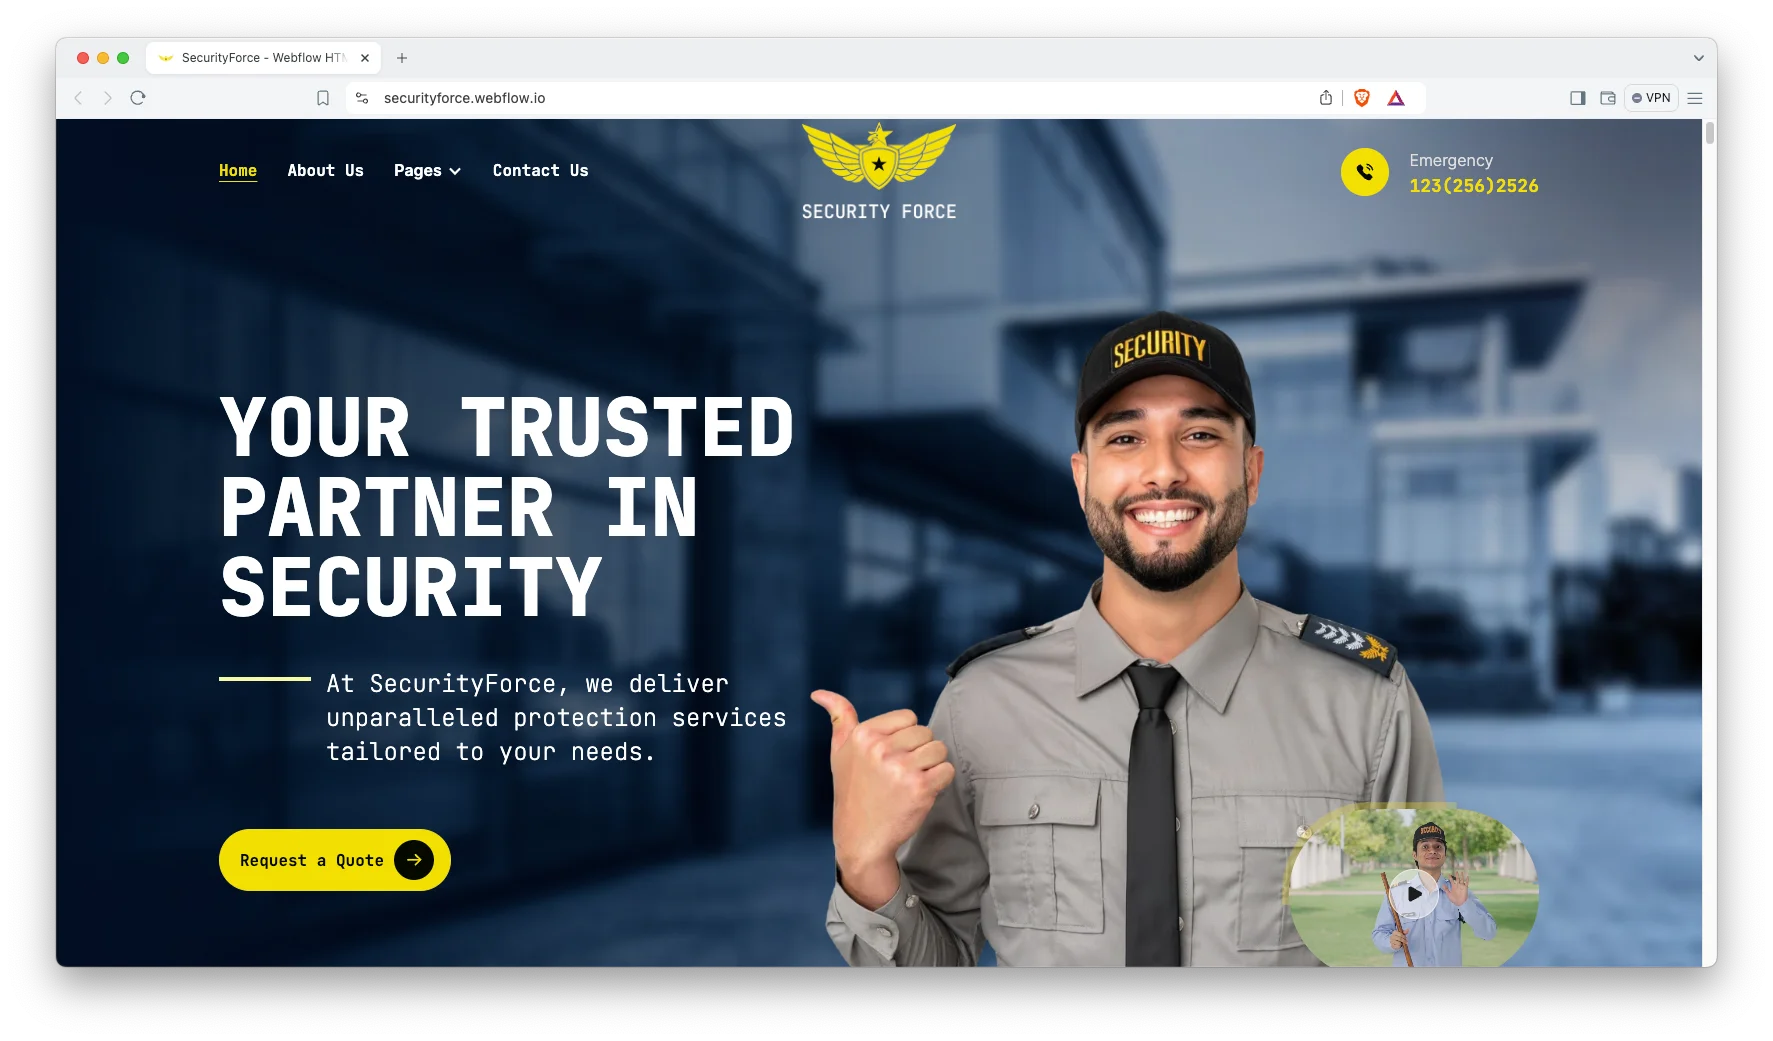Click the Request a Quote button

tap(335, 860)
